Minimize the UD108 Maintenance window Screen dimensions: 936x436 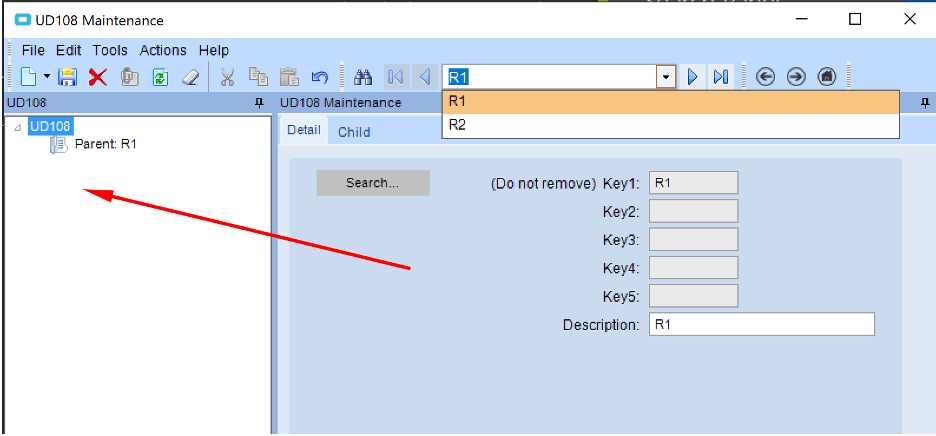pyautogui.click(x=802, y=19)
